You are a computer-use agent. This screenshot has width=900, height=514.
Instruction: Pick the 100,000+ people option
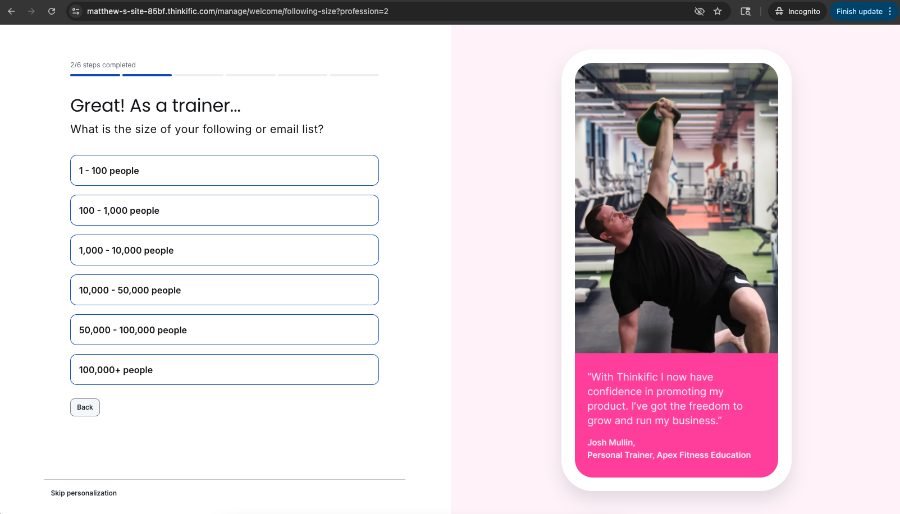click(224, 369)
